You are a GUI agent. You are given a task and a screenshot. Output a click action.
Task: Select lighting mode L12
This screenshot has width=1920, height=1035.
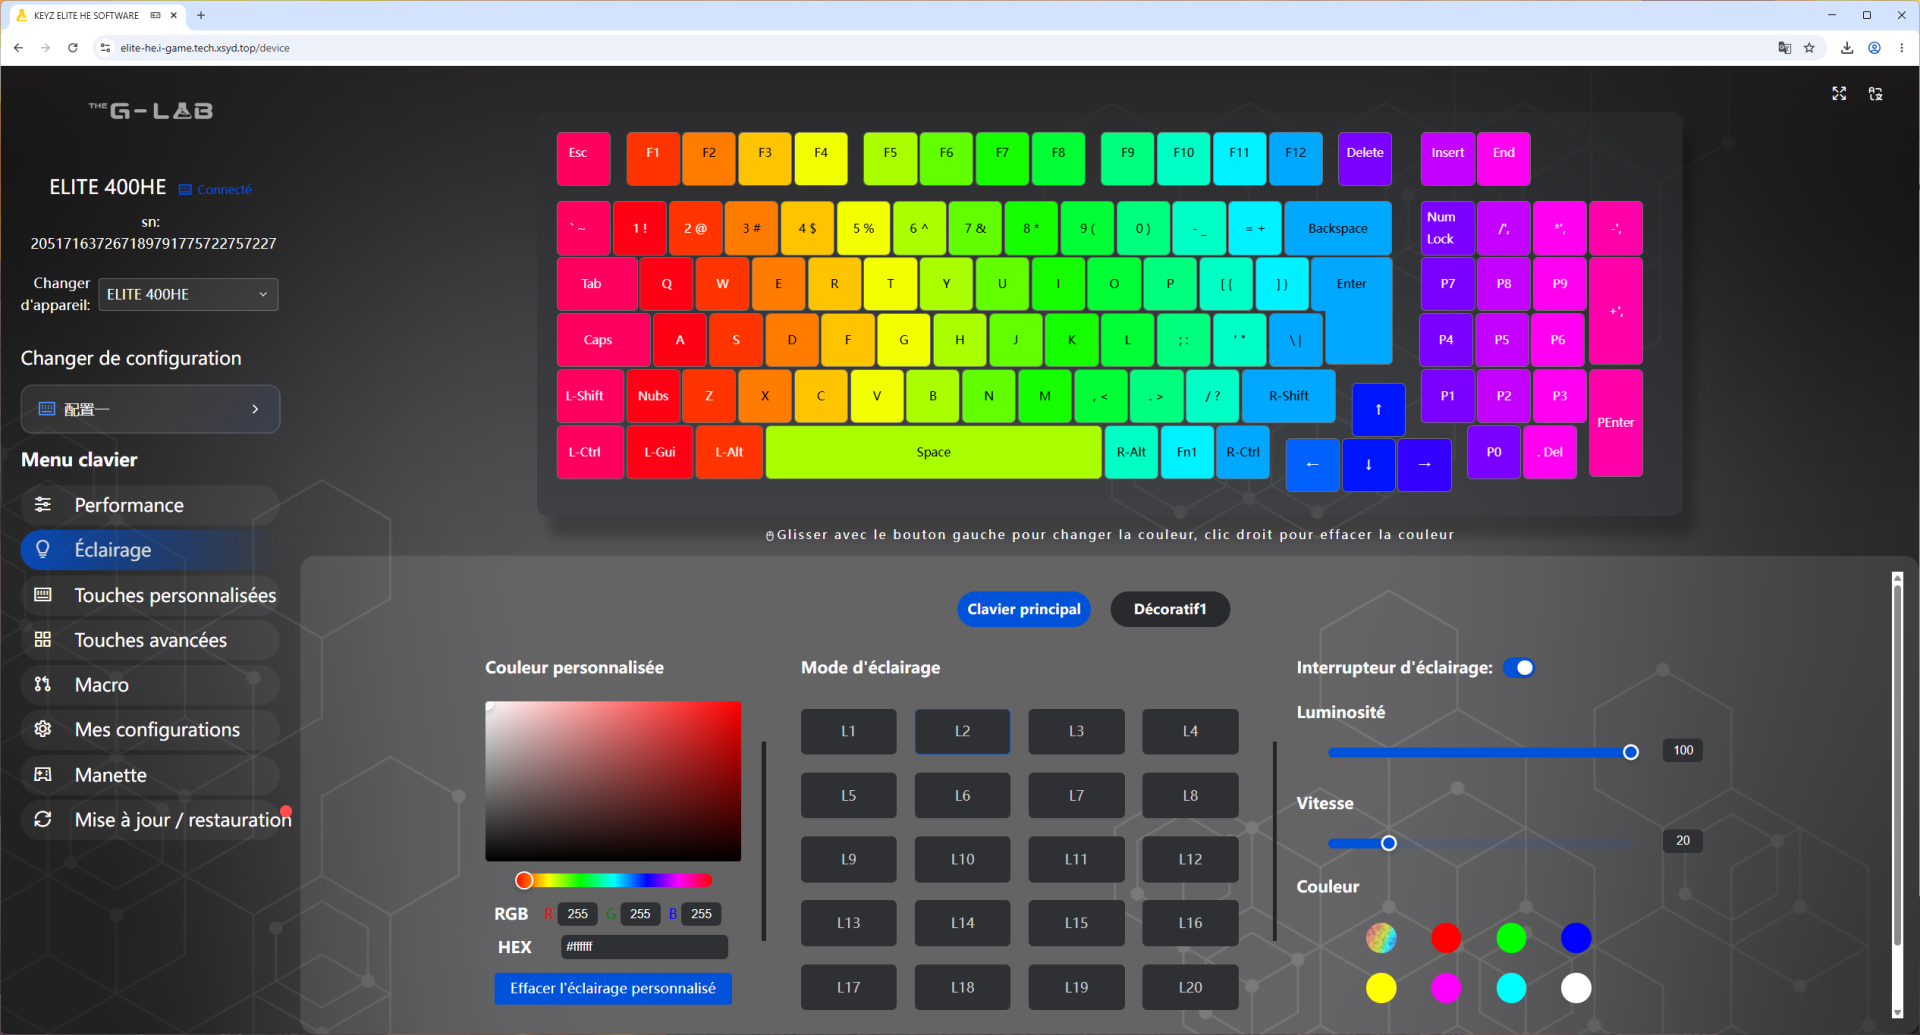1190,859
